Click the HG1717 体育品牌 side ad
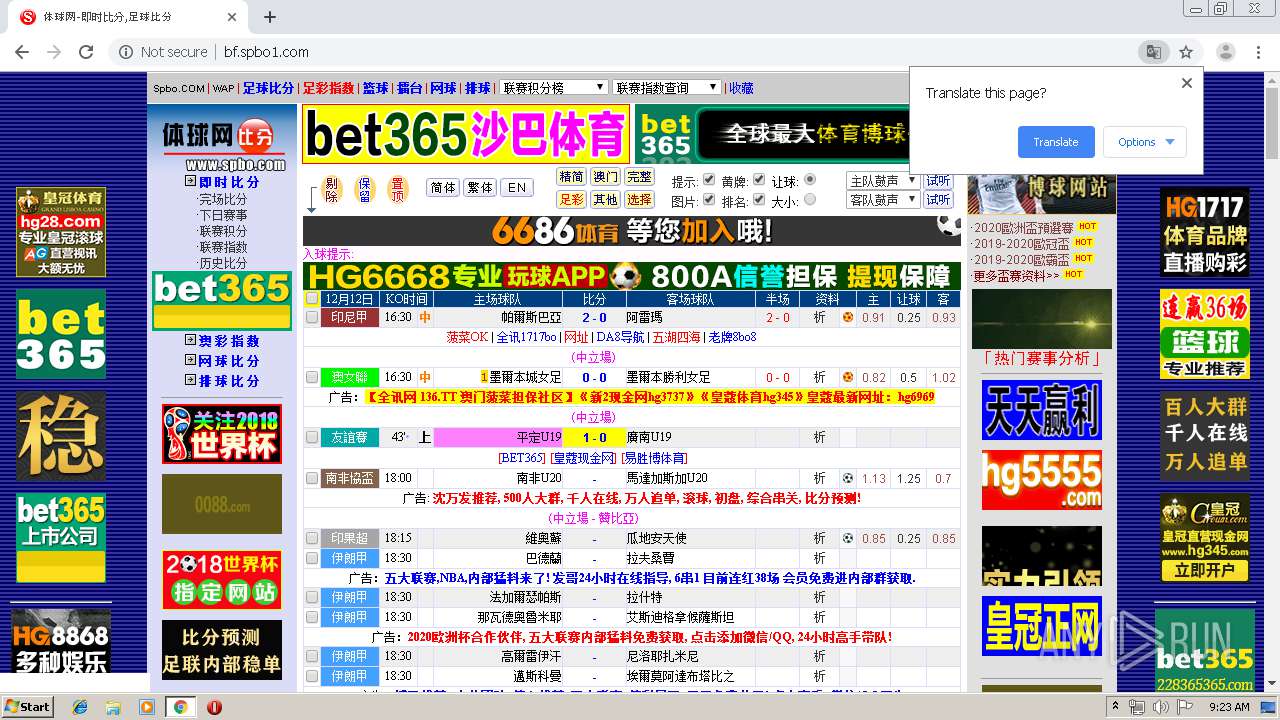The image size is (1280, 720). pyautogui.click(x=1205, y=232)
